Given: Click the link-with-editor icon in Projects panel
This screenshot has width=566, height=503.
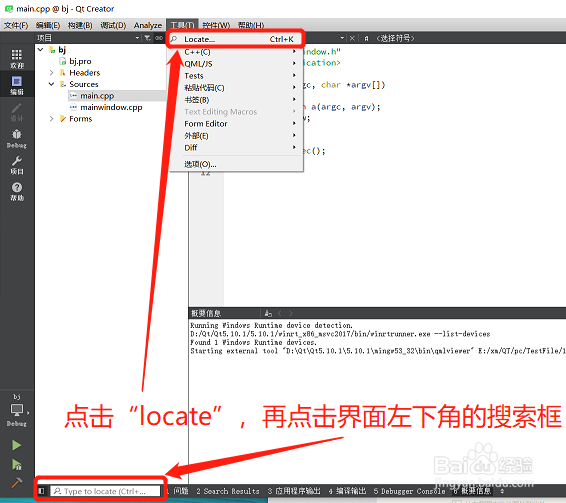Looking at the screenshot, I should [x=158, y=38].
